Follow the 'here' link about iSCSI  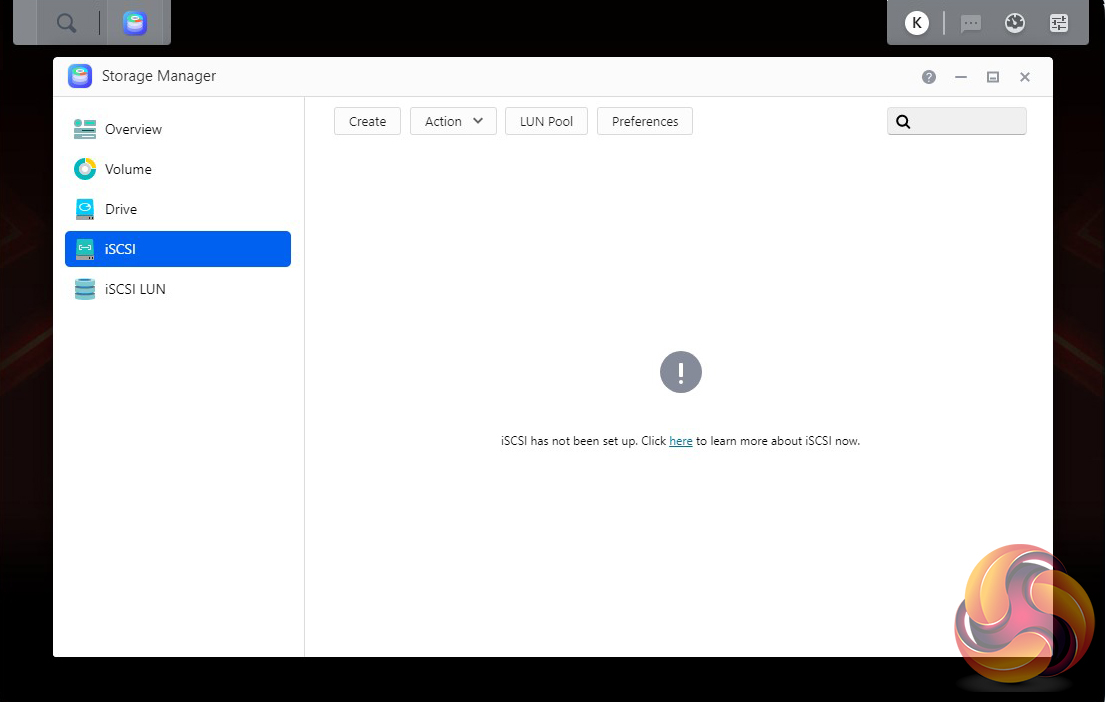680,441
